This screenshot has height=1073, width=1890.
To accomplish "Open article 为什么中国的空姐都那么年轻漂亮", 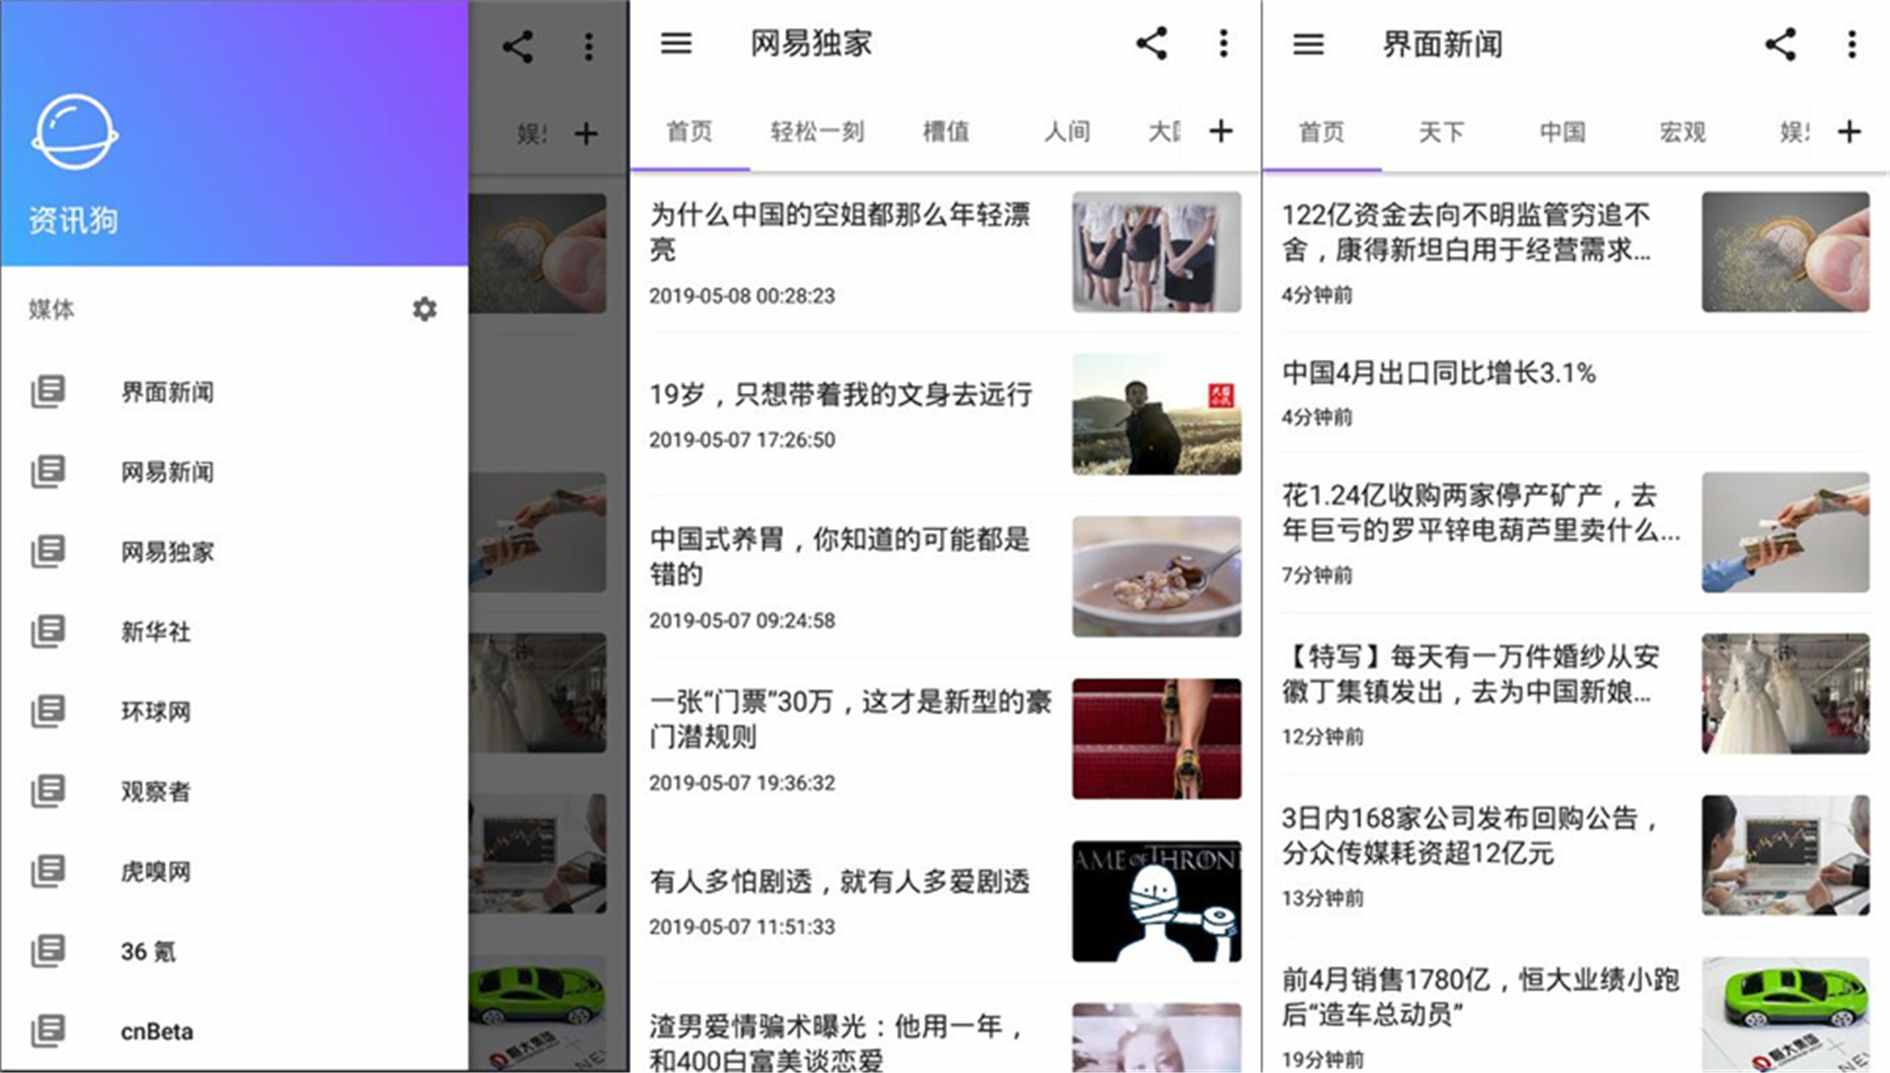I will (840, 231).
